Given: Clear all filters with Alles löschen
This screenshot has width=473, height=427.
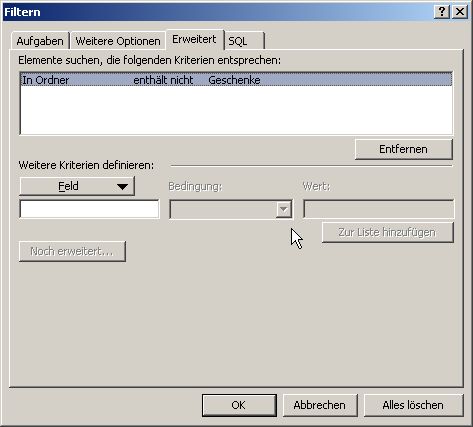Looking at the screenshot, I should click(413, 405).
